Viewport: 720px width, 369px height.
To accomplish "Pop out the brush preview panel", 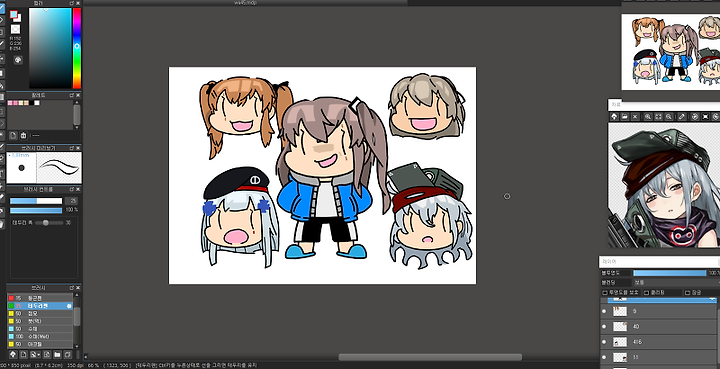I will [x=72, y=148].
